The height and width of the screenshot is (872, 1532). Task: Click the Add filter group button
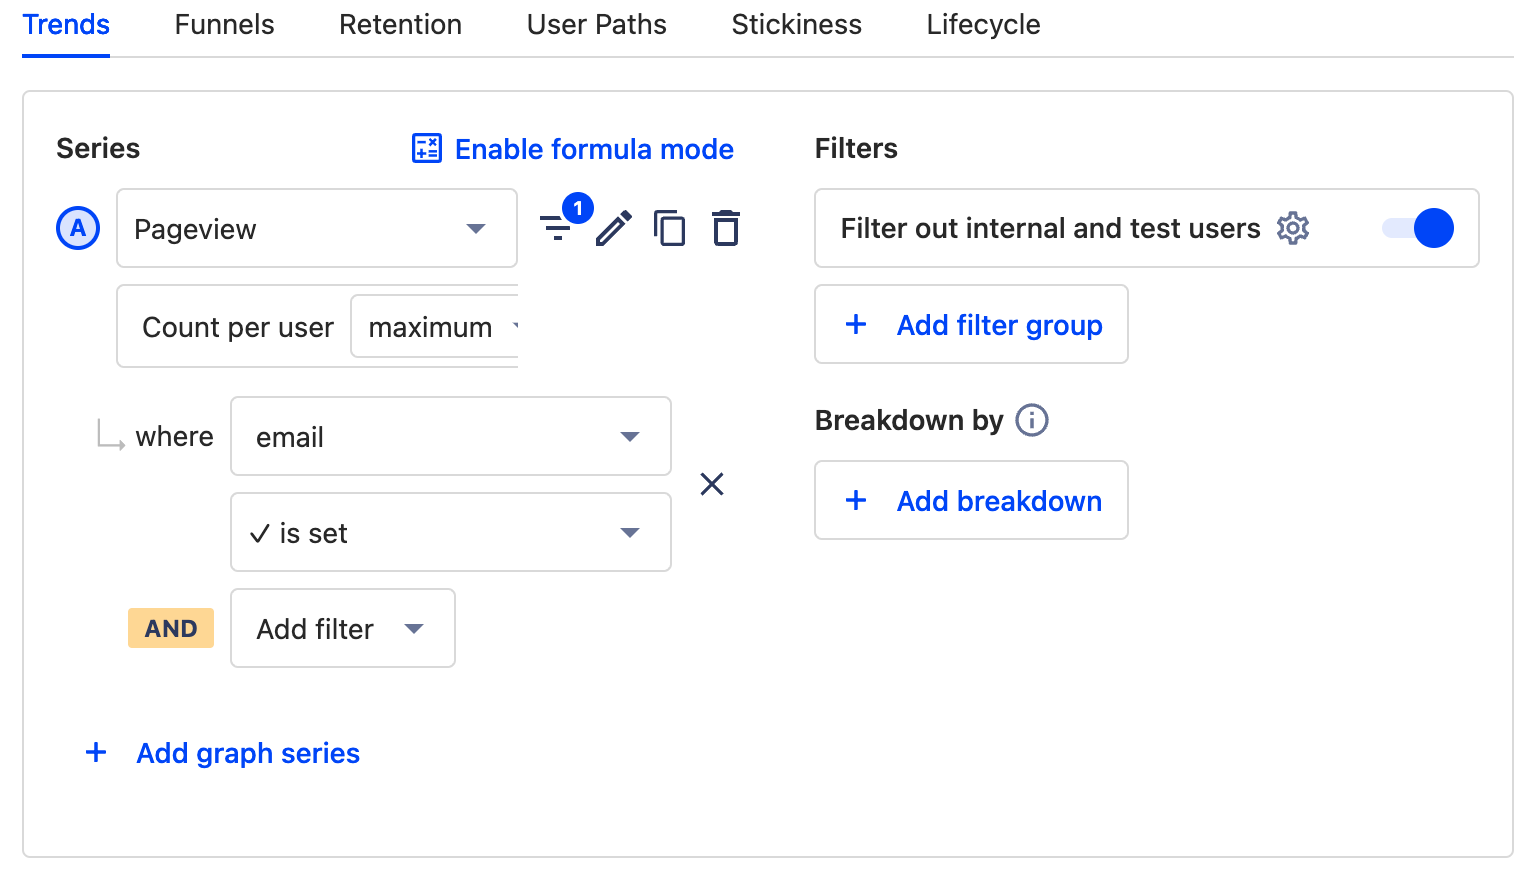(971, 324)
